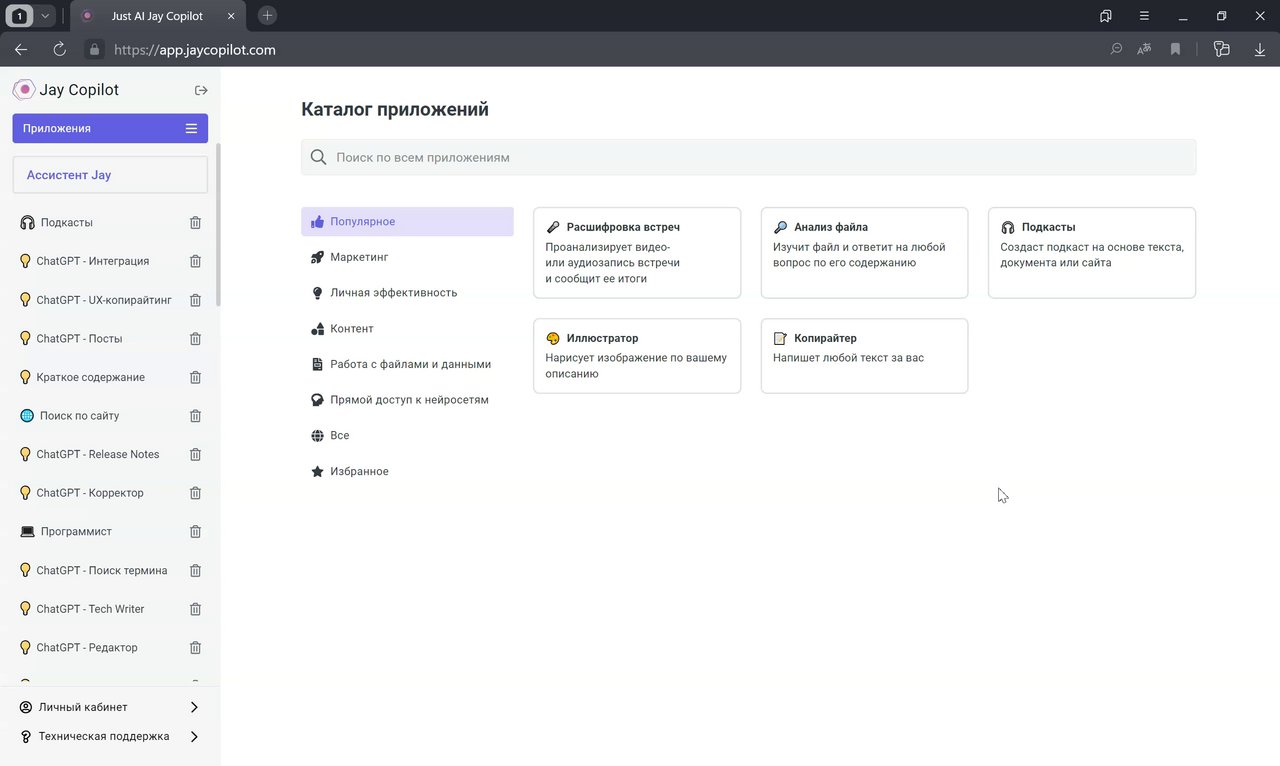Select the Маркетинг category
This screenshot has height=766, width=1280.
point(359,257)
